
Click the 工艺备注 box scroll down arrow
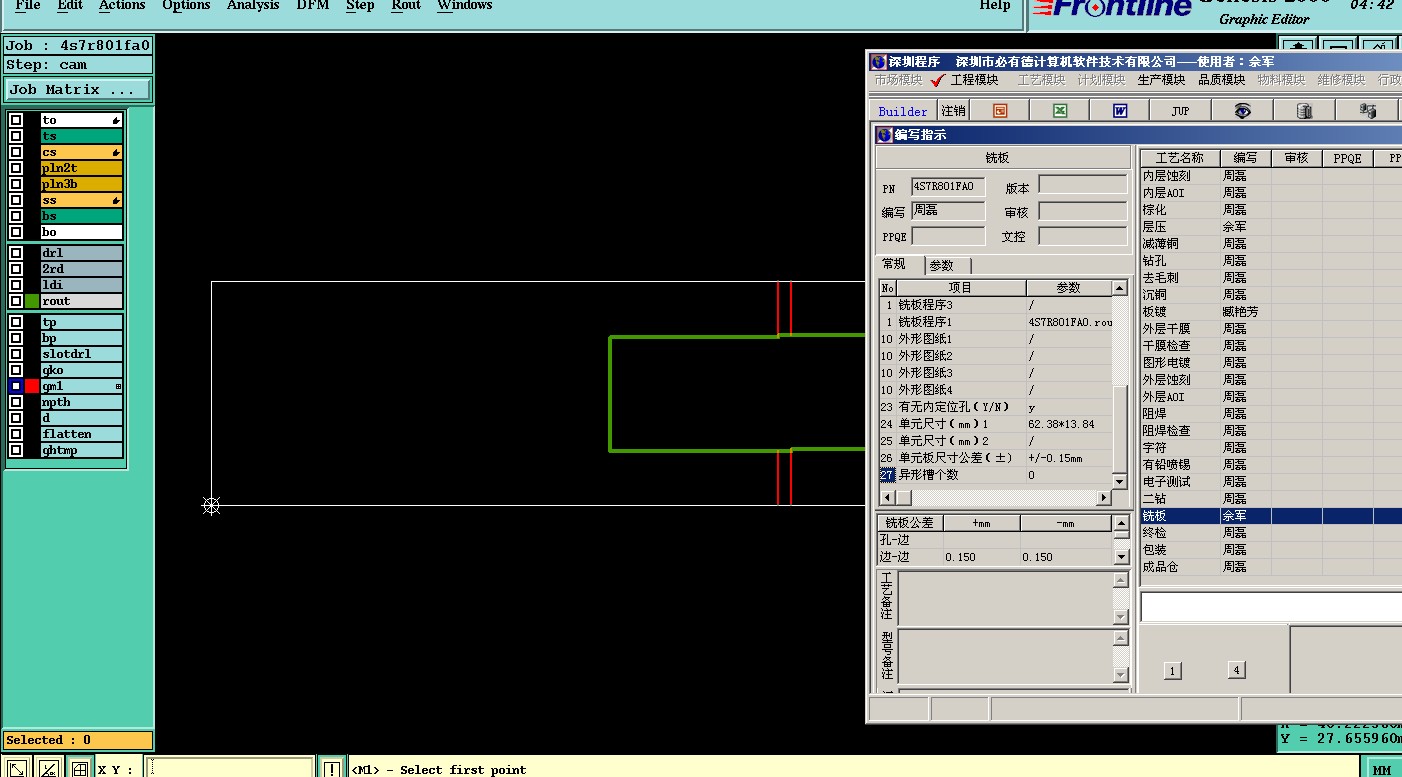click(x=1121, y=617)
